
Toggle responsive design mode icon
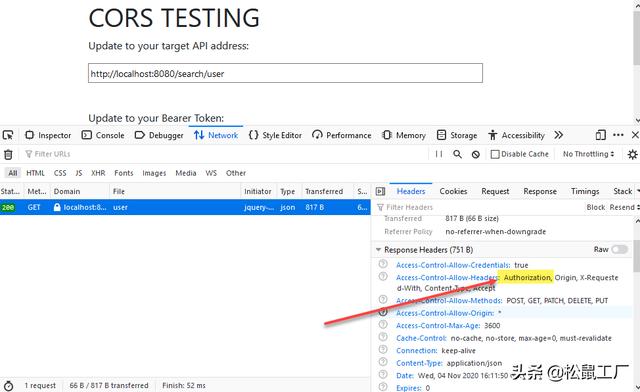600,135
